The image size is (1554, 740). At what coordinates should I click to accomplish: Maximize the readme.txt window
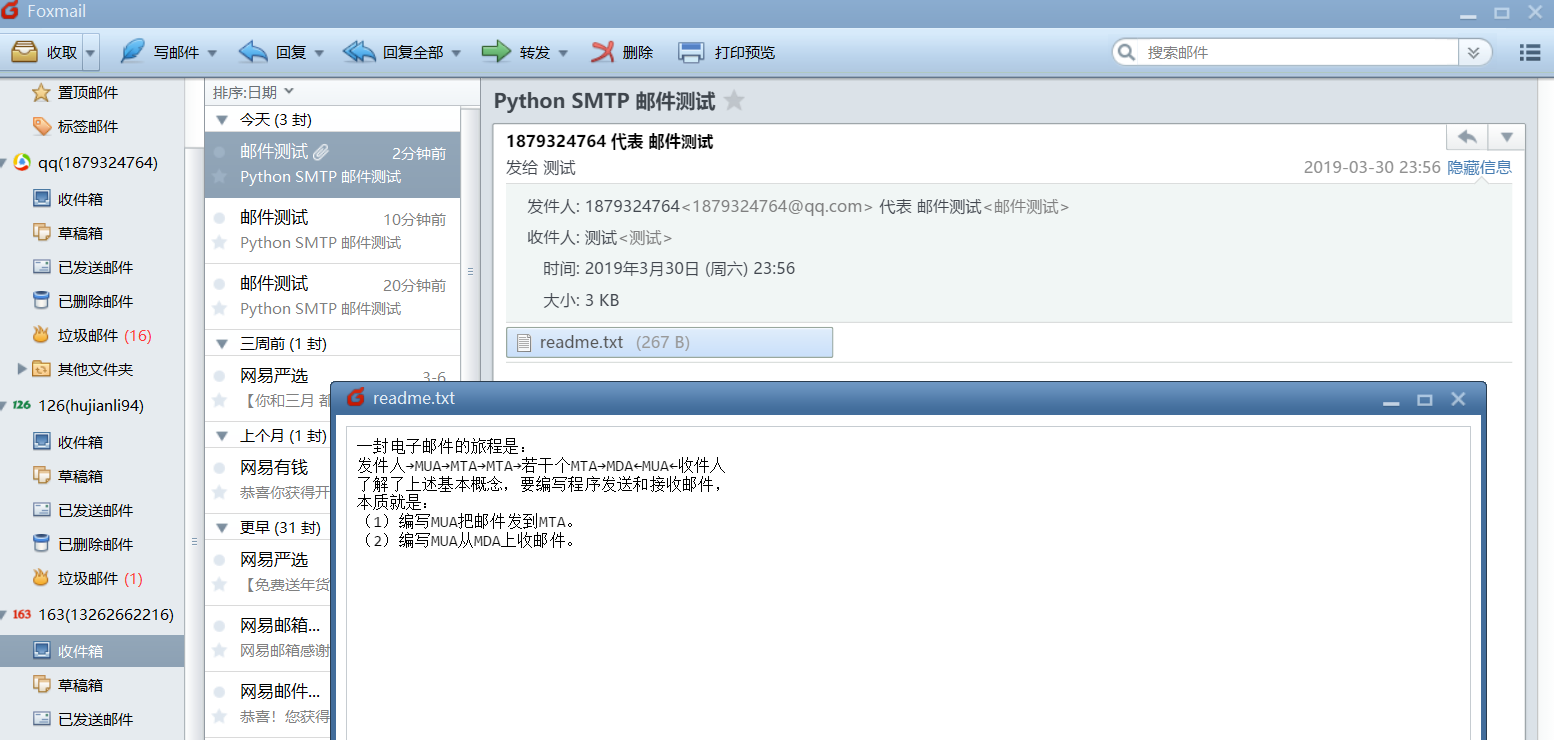click(1424, 399)
